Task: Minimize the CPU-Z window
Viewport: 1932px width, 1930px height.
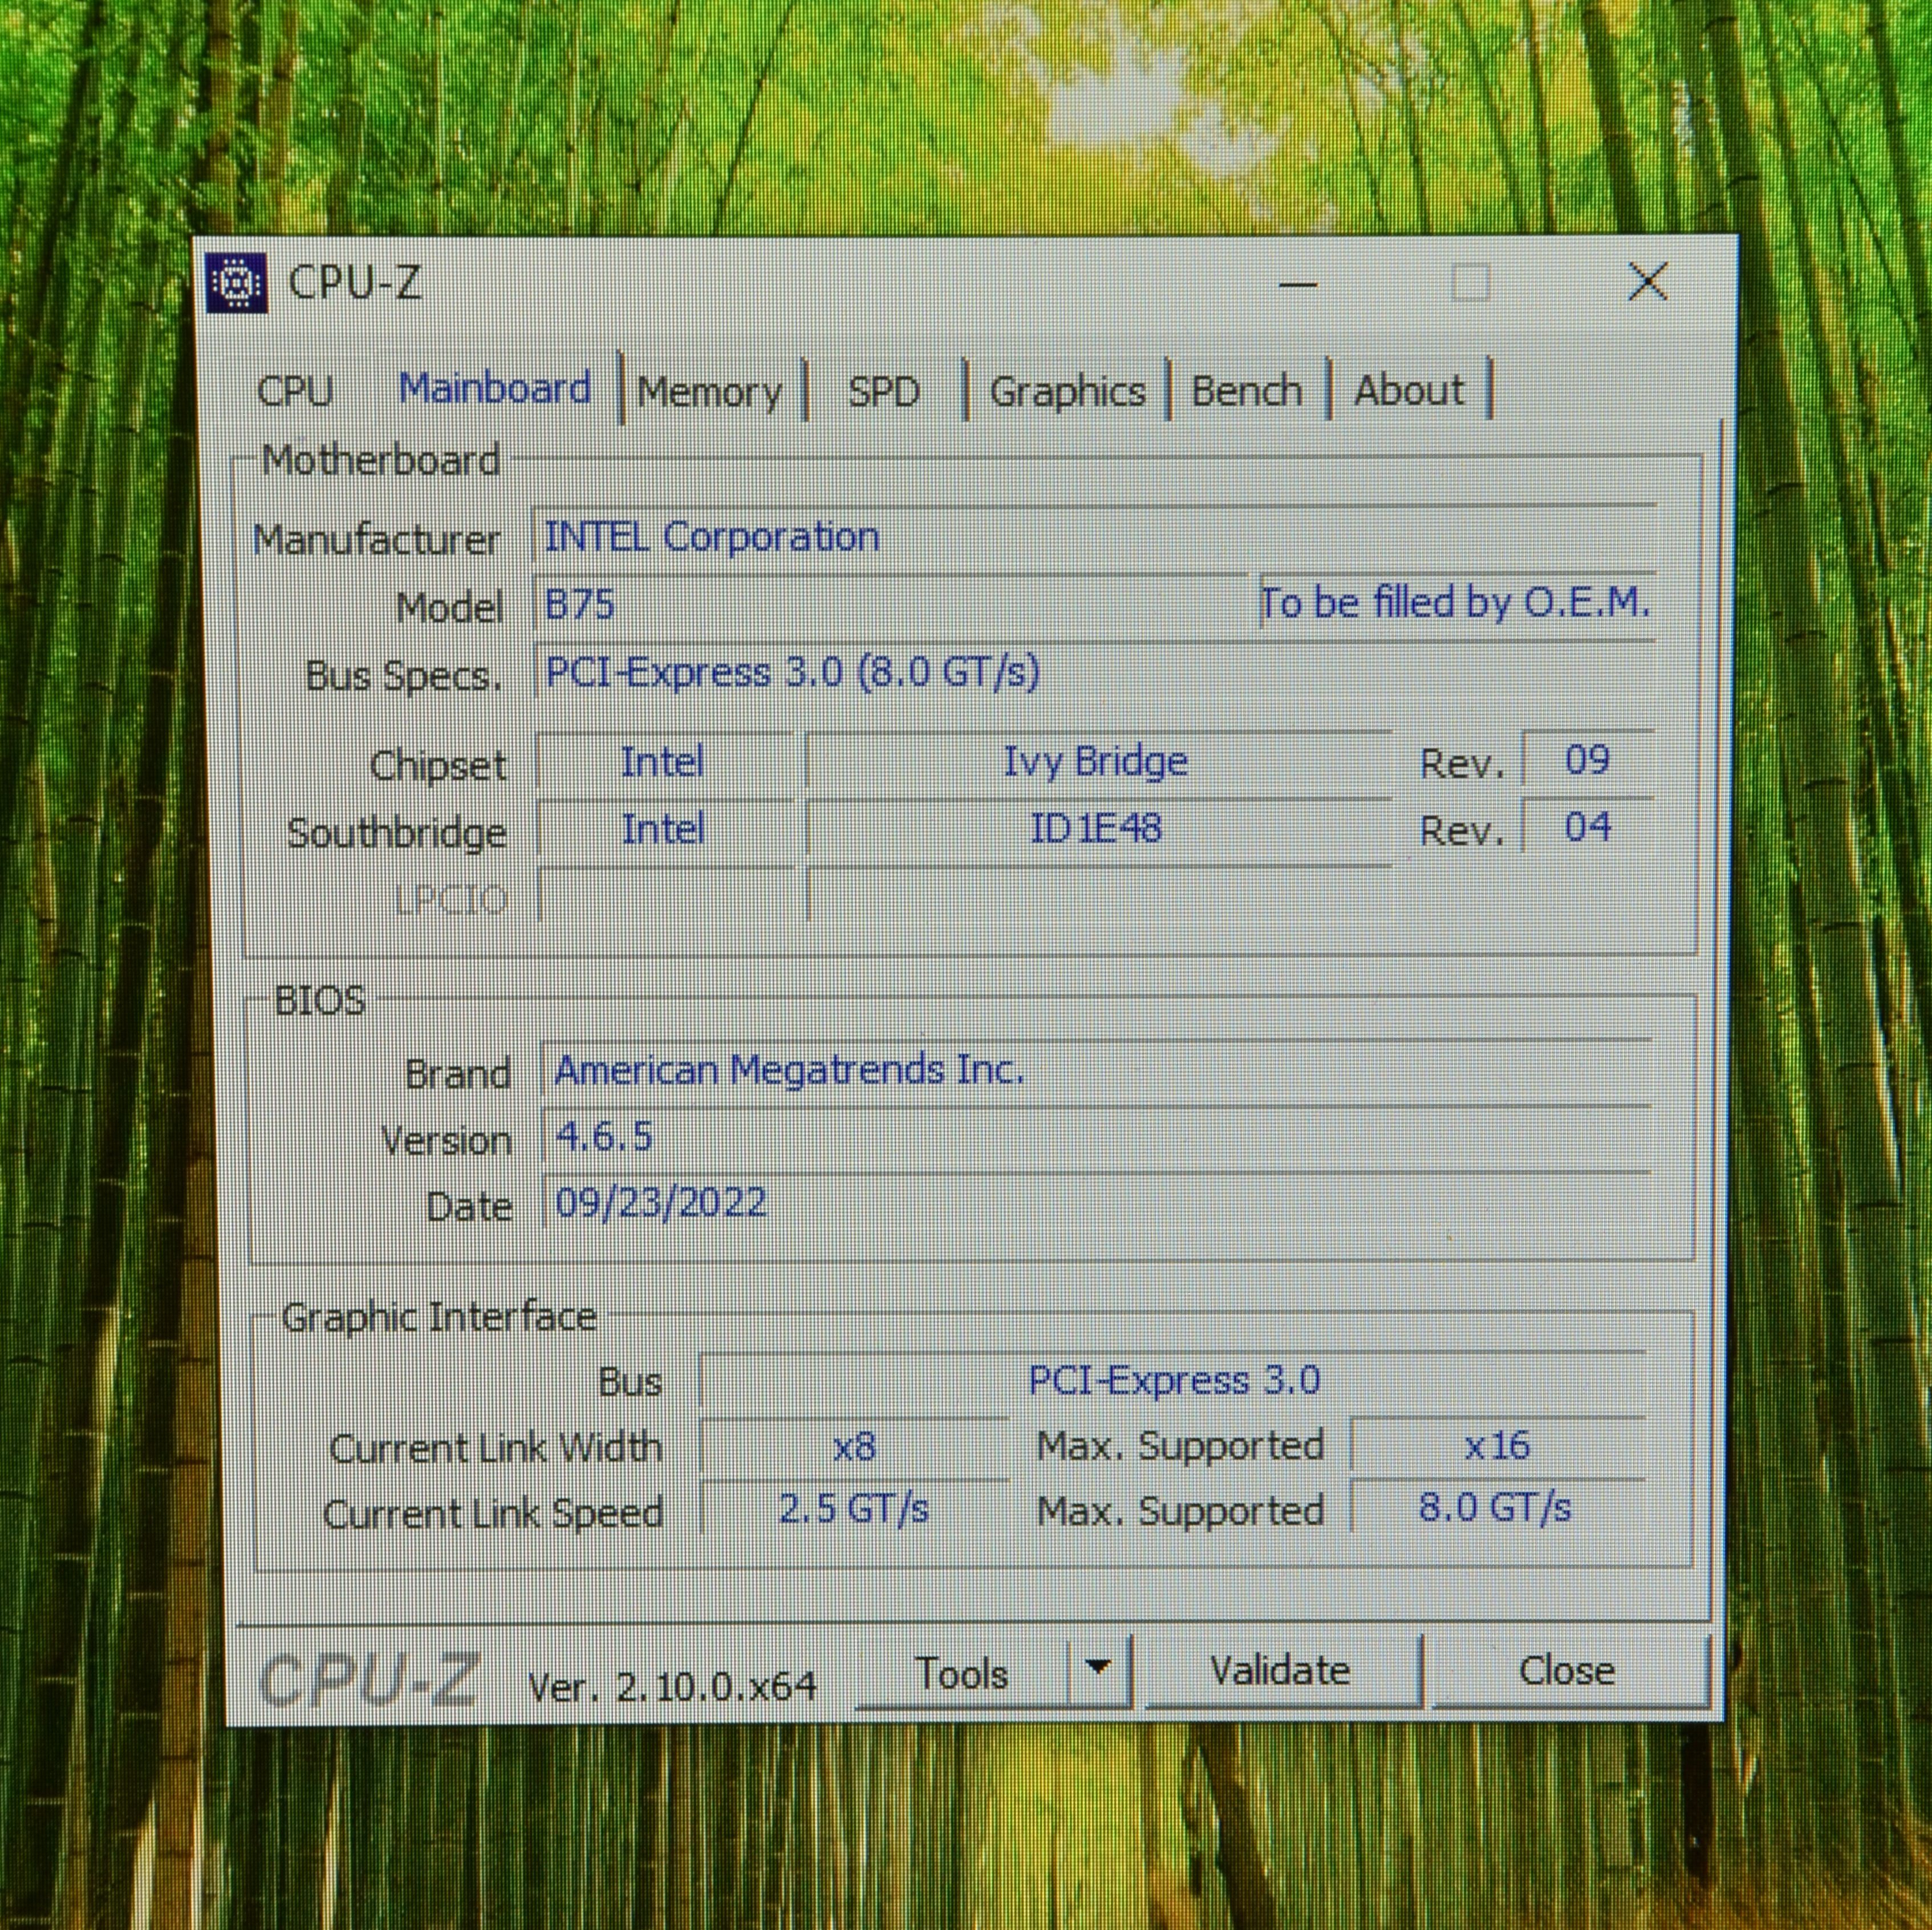Action: (x=1297, y=285)
